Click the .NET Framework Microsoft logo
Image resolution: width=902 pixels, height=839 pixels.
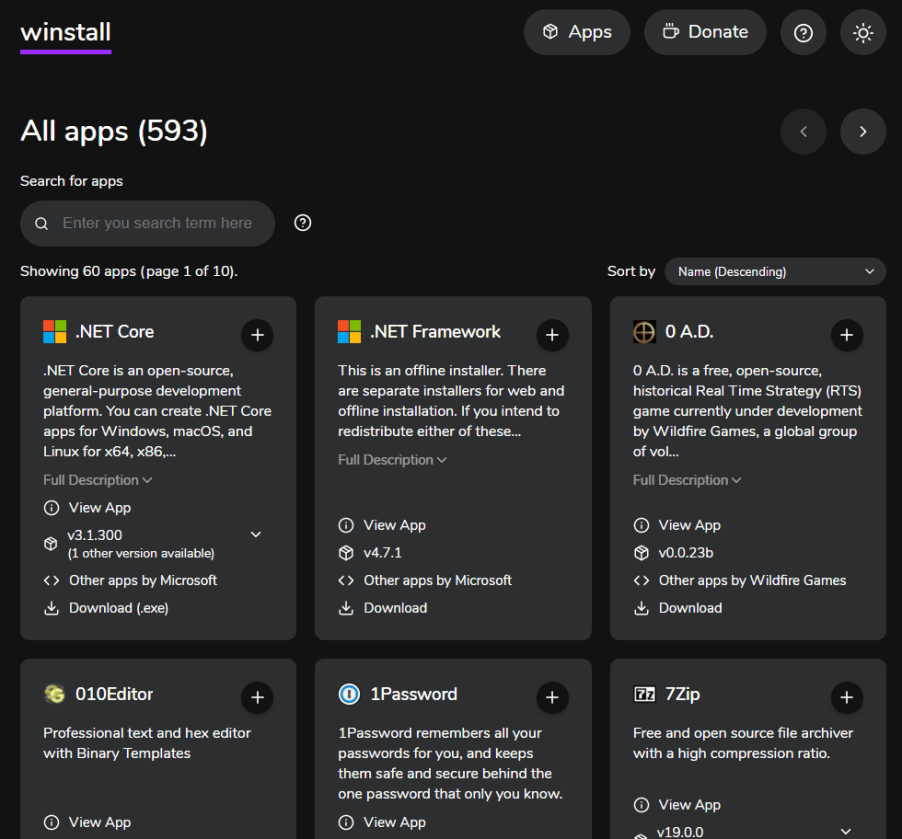coord(349,332)
